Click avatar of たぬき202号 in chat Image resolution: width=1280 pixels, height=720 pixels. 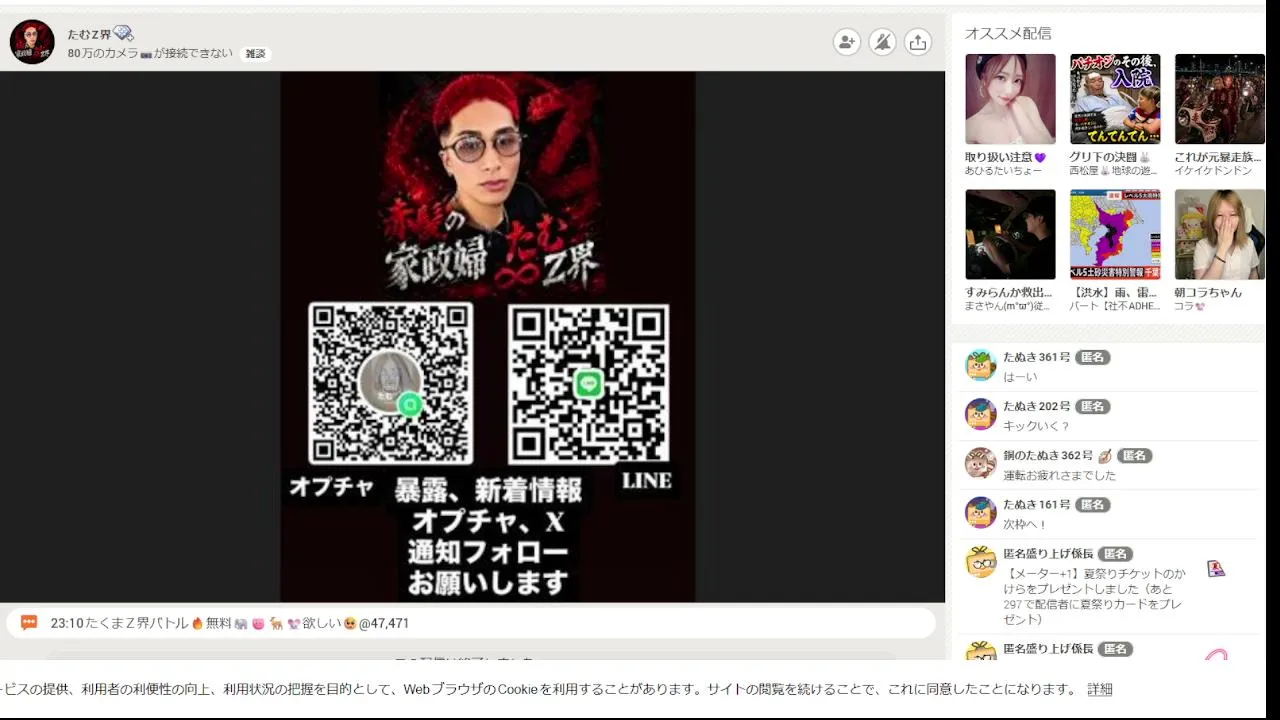[981, 414]
